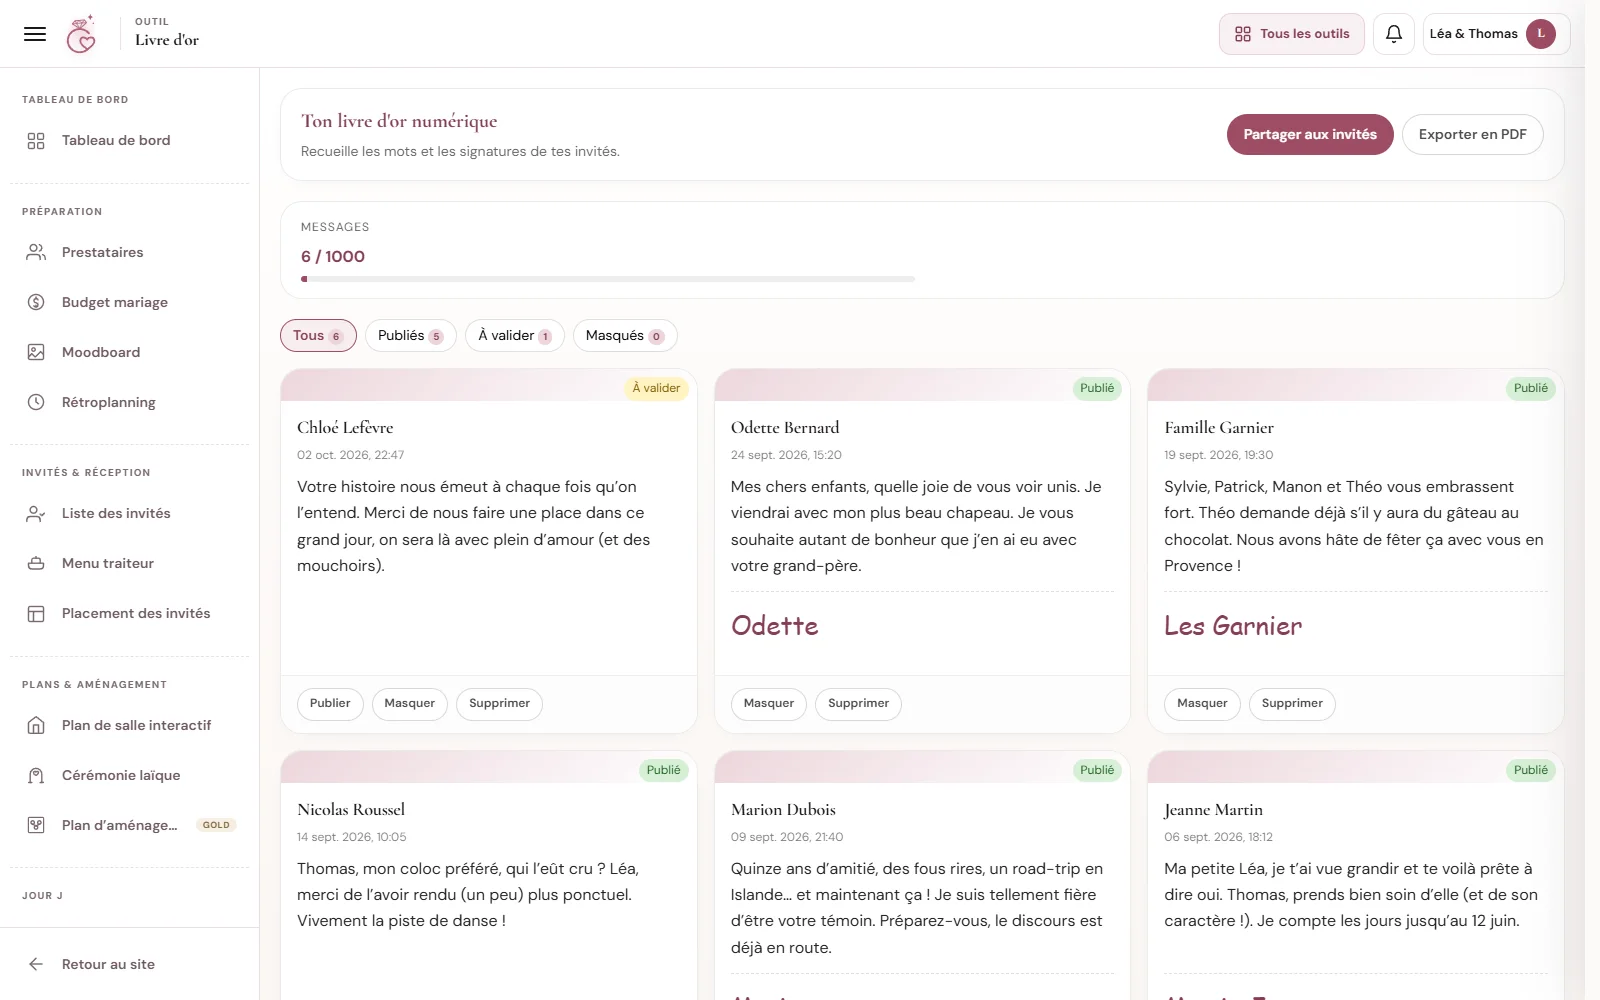The image size is (1600, 1000).
Task: Click Partager aux invités button
Action: tap(1310, 134)
